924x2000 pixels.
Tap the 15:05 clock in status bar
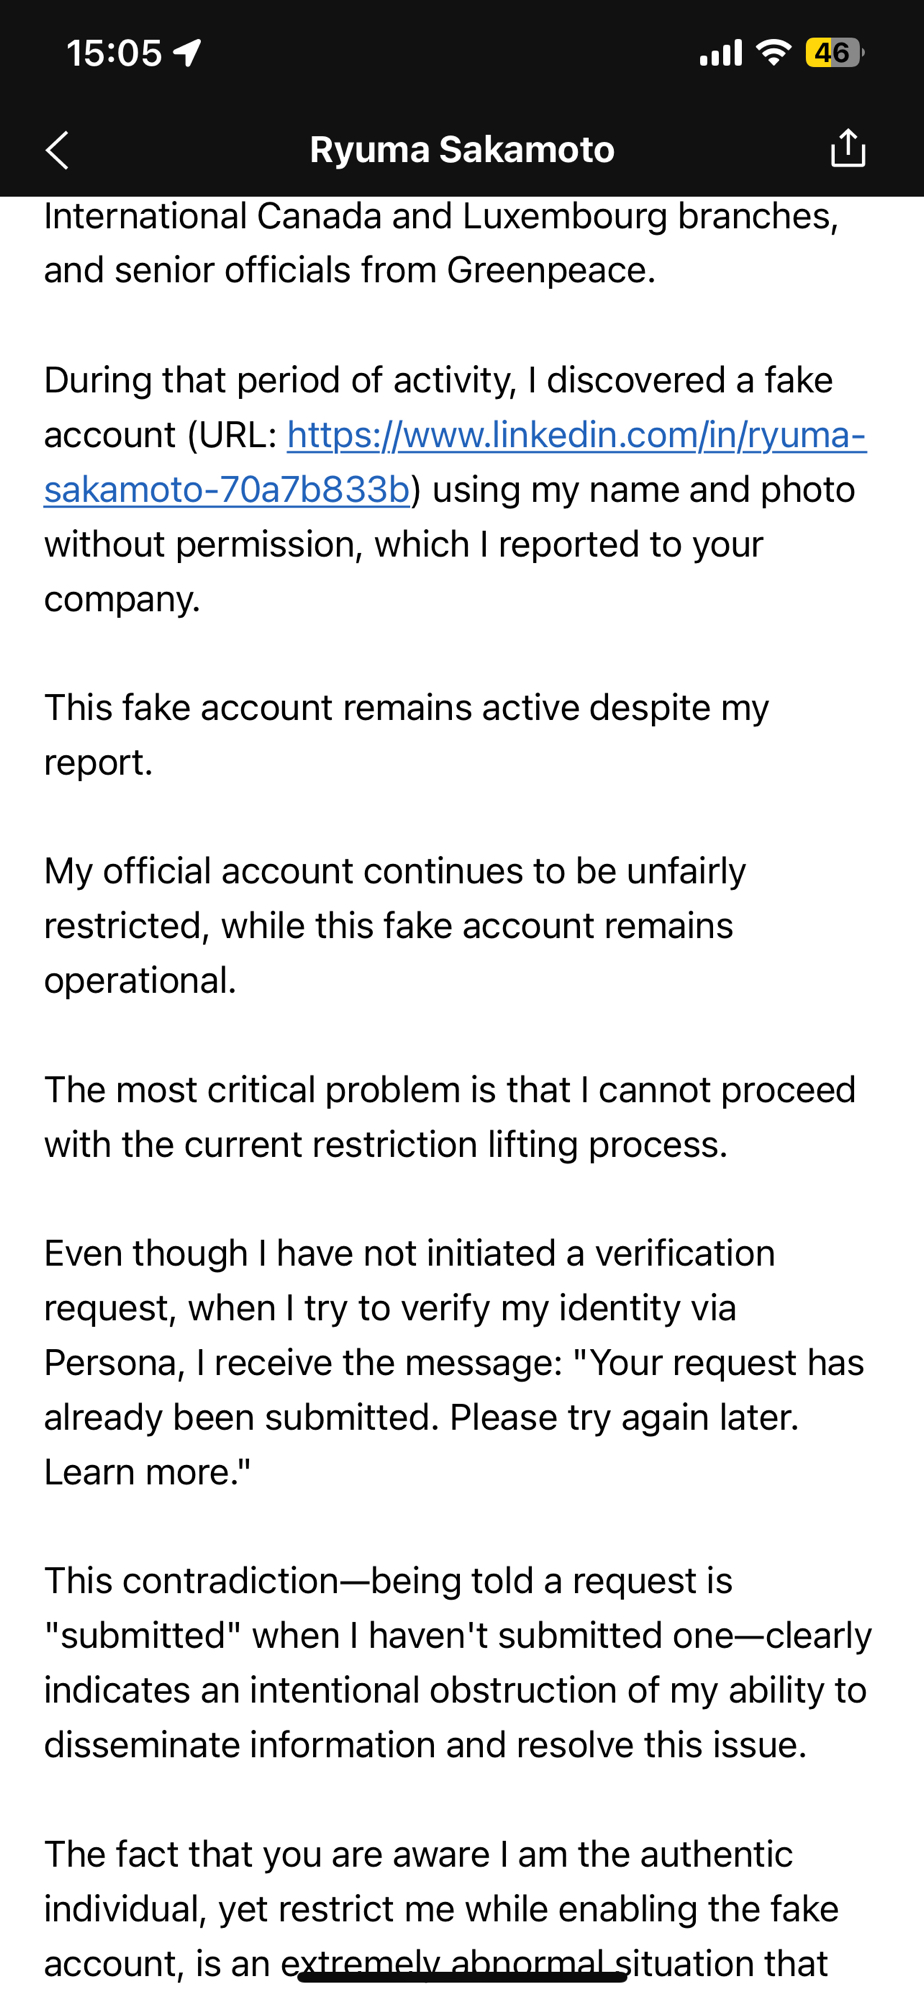tap(114, 53)
